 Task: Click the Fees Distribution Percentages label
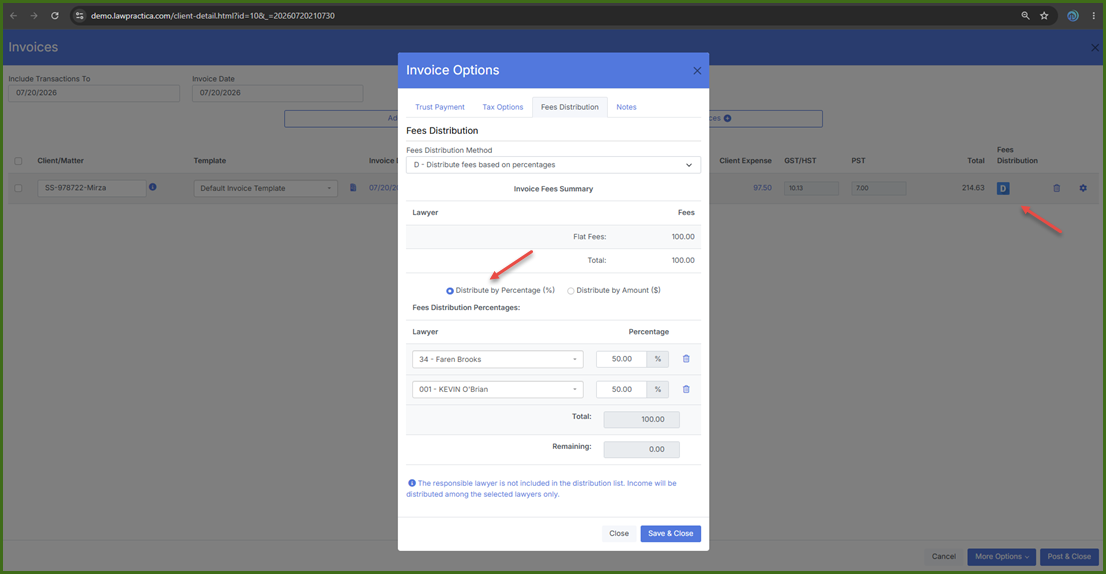(x=466, y=307)
